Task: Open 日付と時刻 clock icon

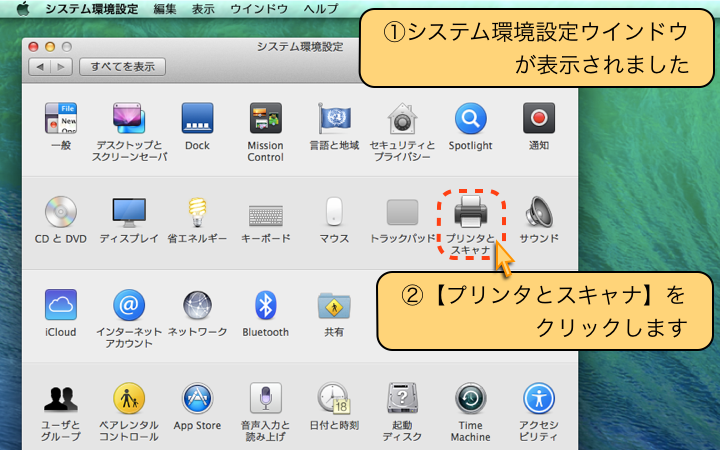Action: [334, 398]
